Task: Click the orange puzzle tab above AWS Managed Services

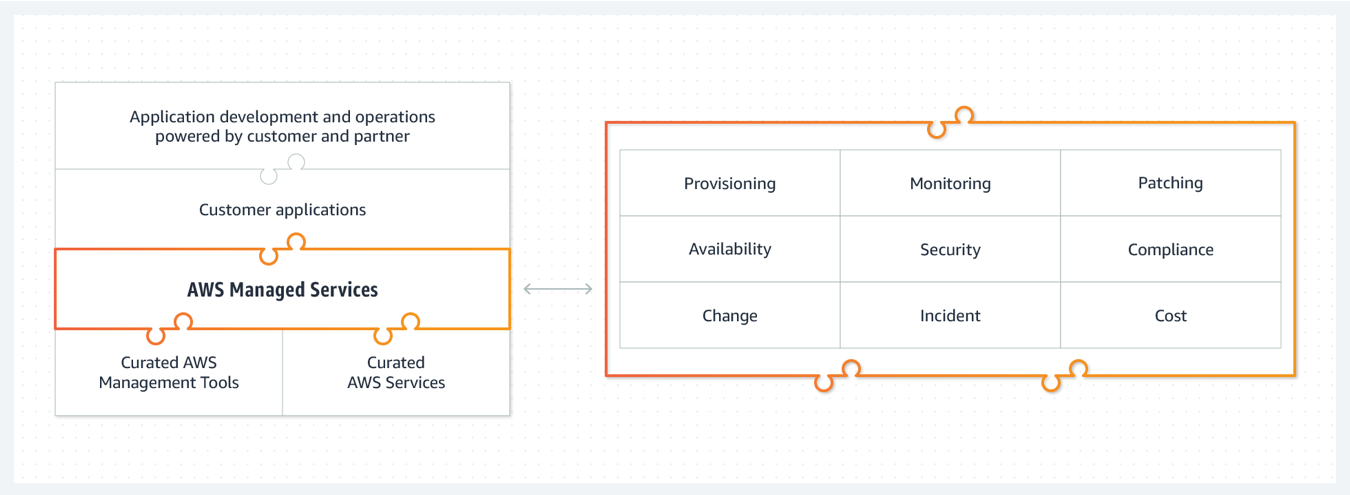Action: [282, 249]
